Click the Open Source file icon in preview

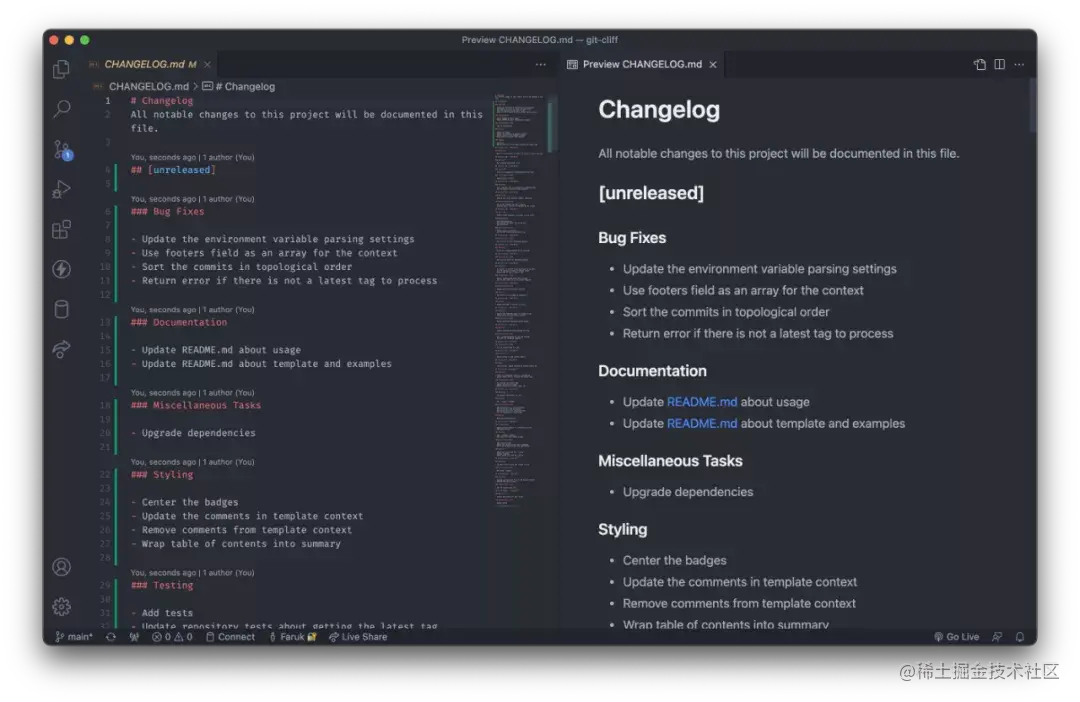pos(979,64)
